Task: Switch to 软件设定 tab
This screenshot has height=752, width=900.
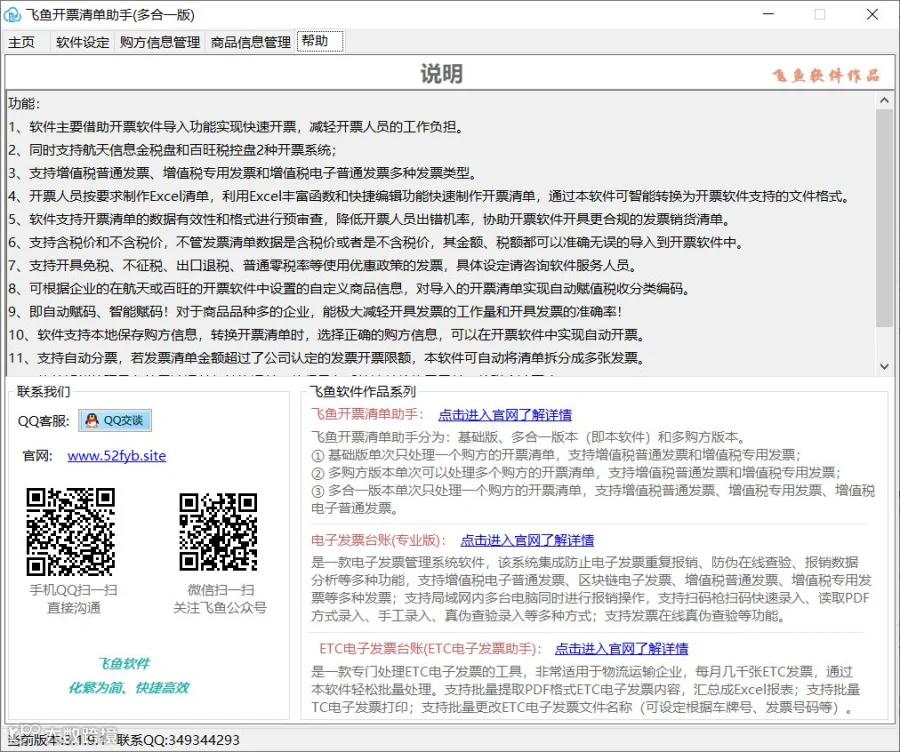Action: click(83, 42)
